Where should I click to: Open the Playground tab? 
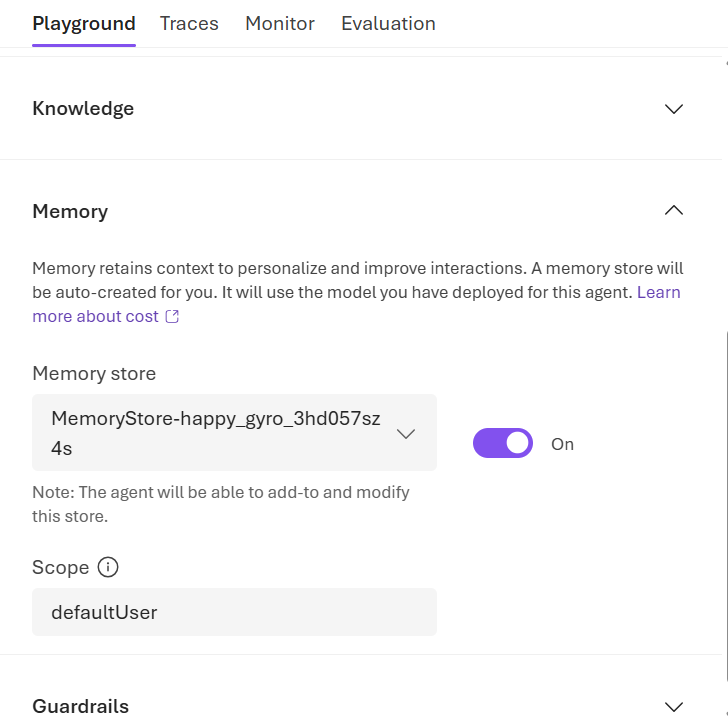point(84,23)
